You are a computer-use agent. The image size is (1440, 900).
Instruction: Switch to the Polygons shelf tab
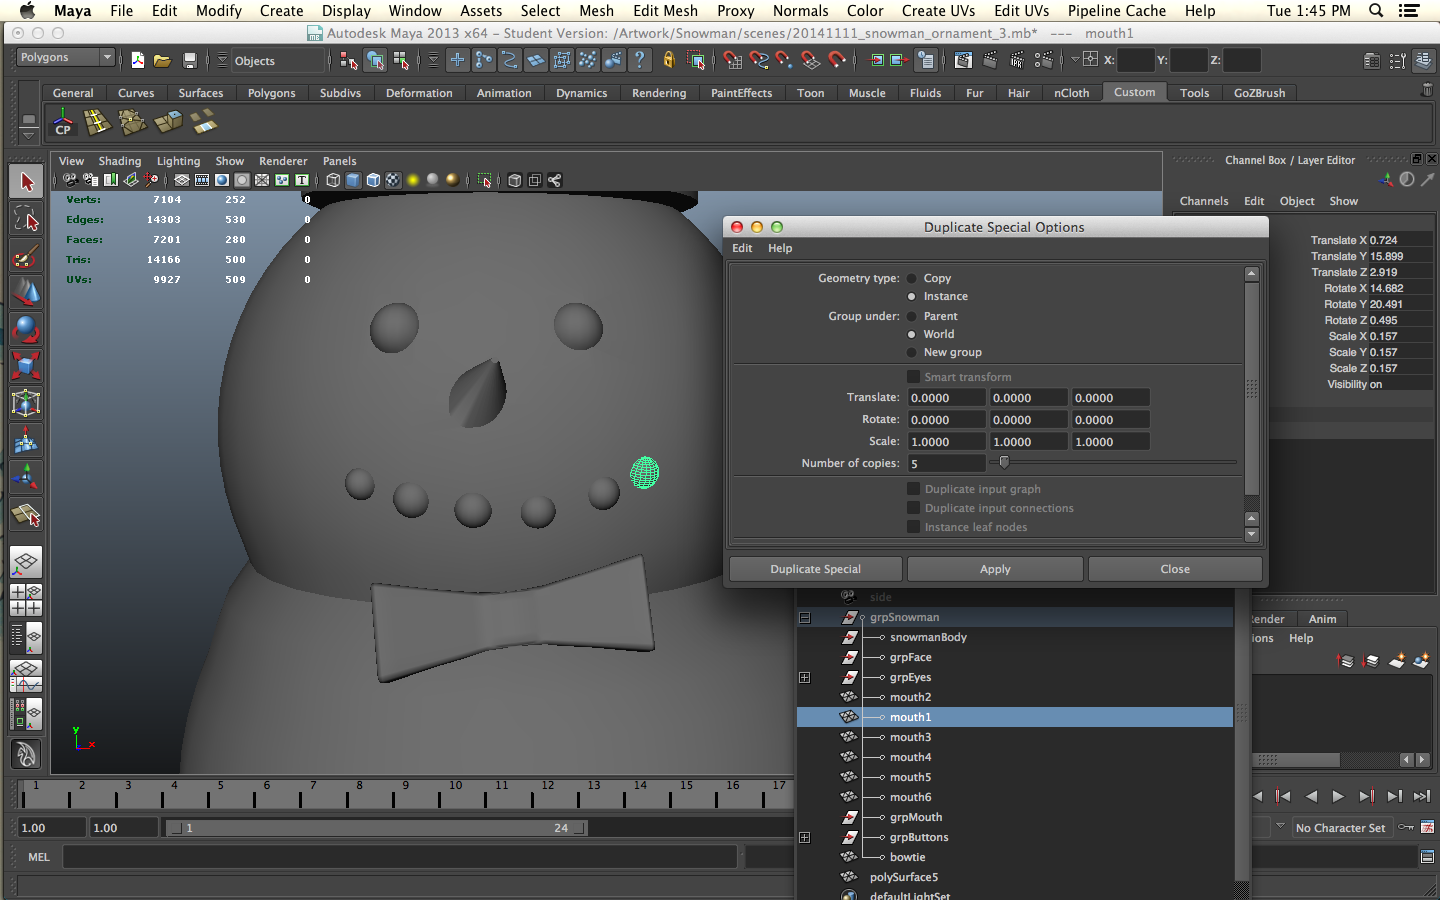tap(272, 93)
